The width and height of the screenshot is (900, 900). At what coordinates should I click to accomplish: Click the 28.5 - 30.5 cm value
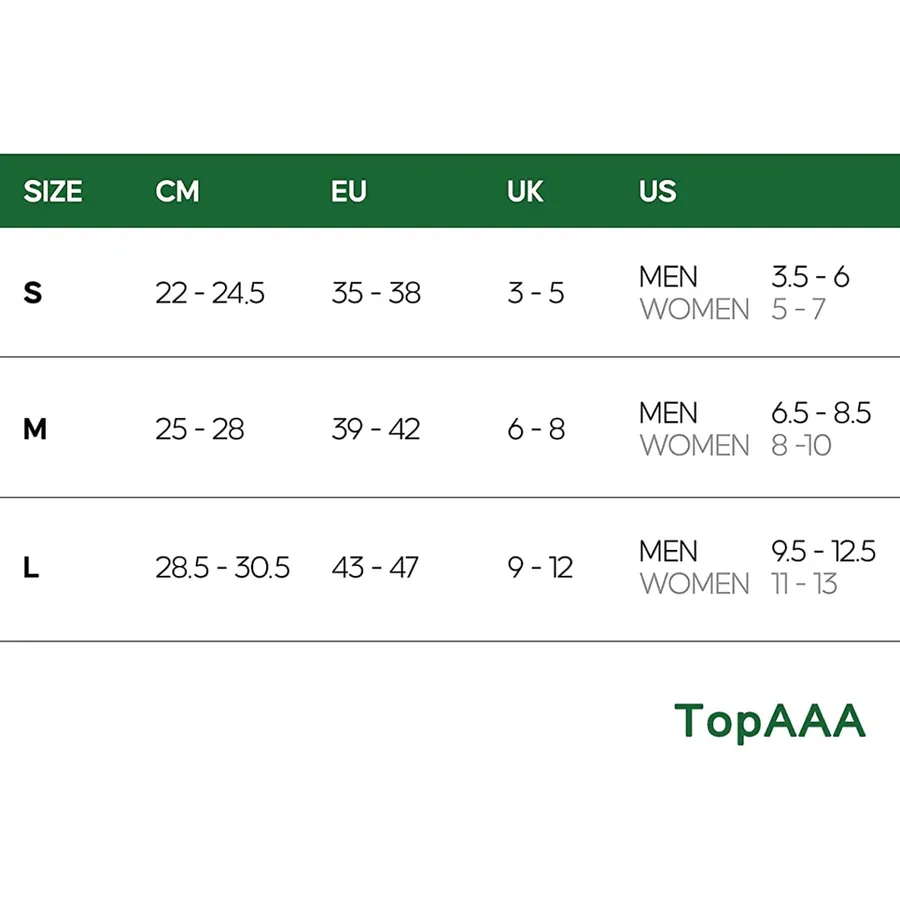(x=223, y=568)
